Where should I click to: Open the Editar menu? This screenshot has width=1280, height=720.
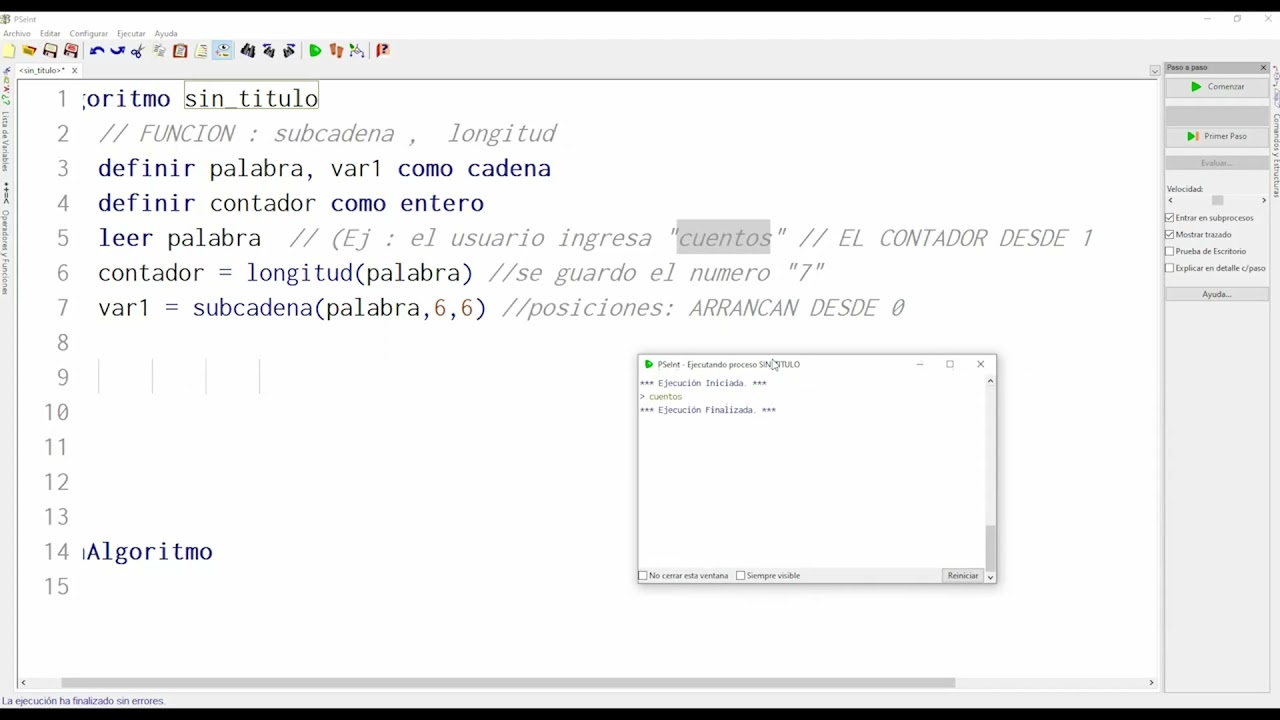[50, 34]
